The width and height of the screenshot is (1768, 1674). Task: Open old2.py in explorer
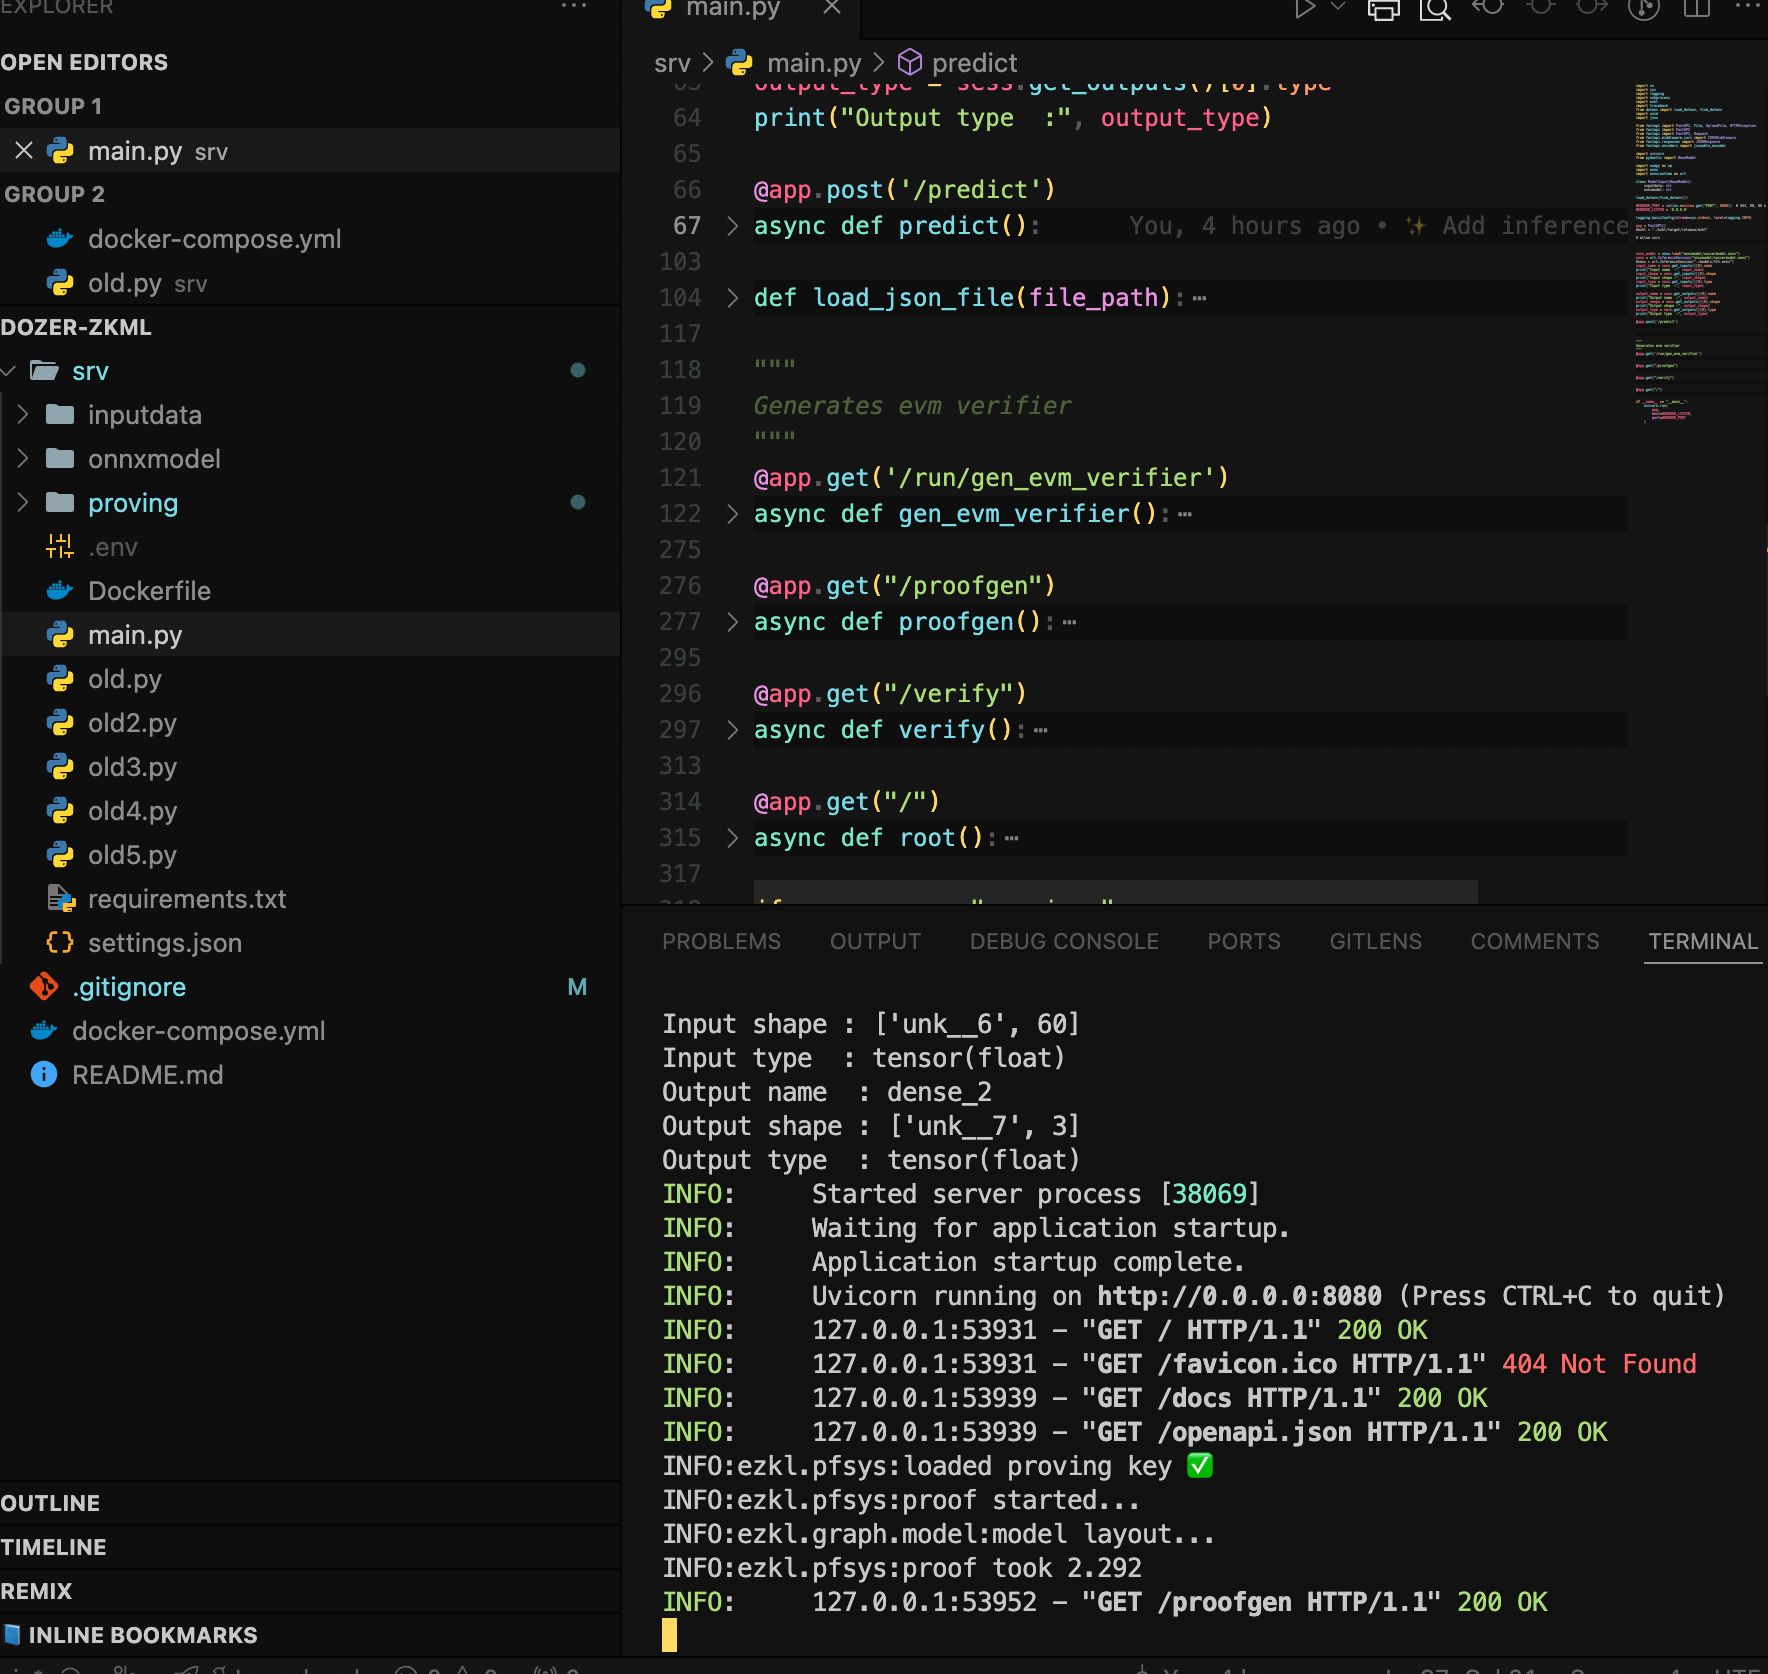pos(132,723)
